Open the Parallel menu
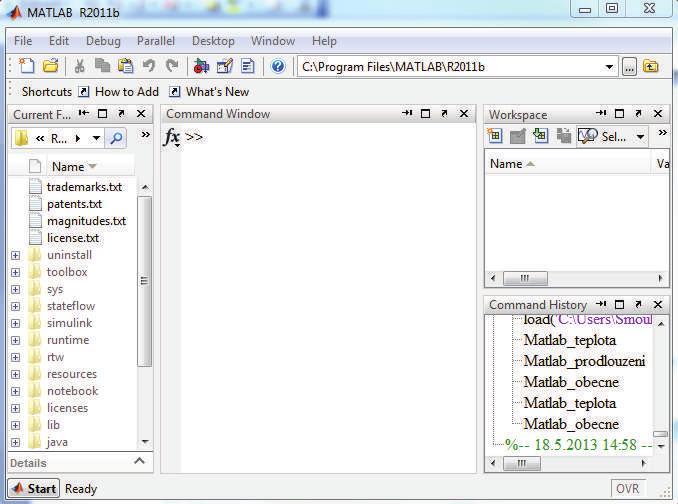Image resolution: width=678 pixels, height=504 pixels. (x=156, y=41)
